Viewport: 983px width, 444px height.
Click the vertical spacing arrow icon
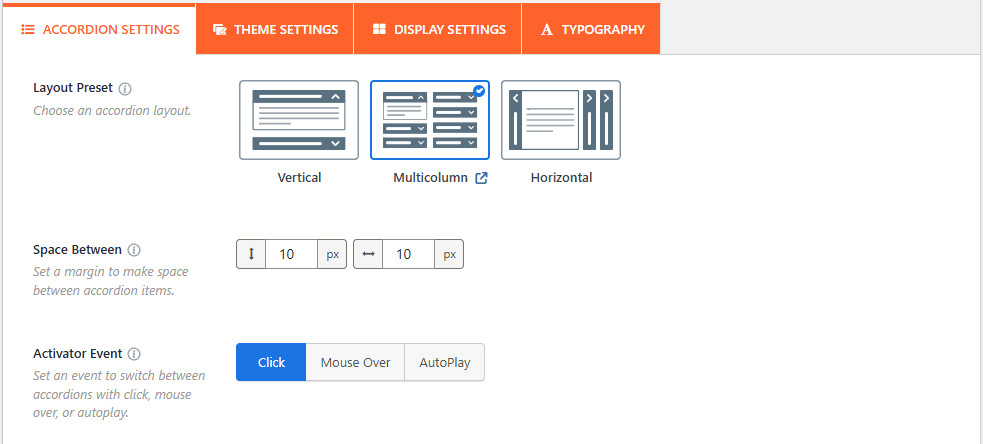coord(251,255)
